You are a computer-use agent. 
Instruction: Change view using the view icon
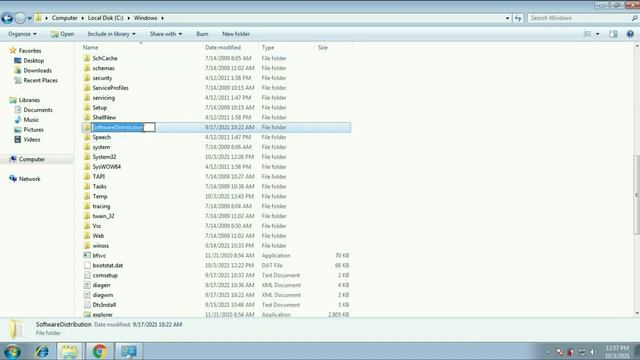[x=587, y=34]
